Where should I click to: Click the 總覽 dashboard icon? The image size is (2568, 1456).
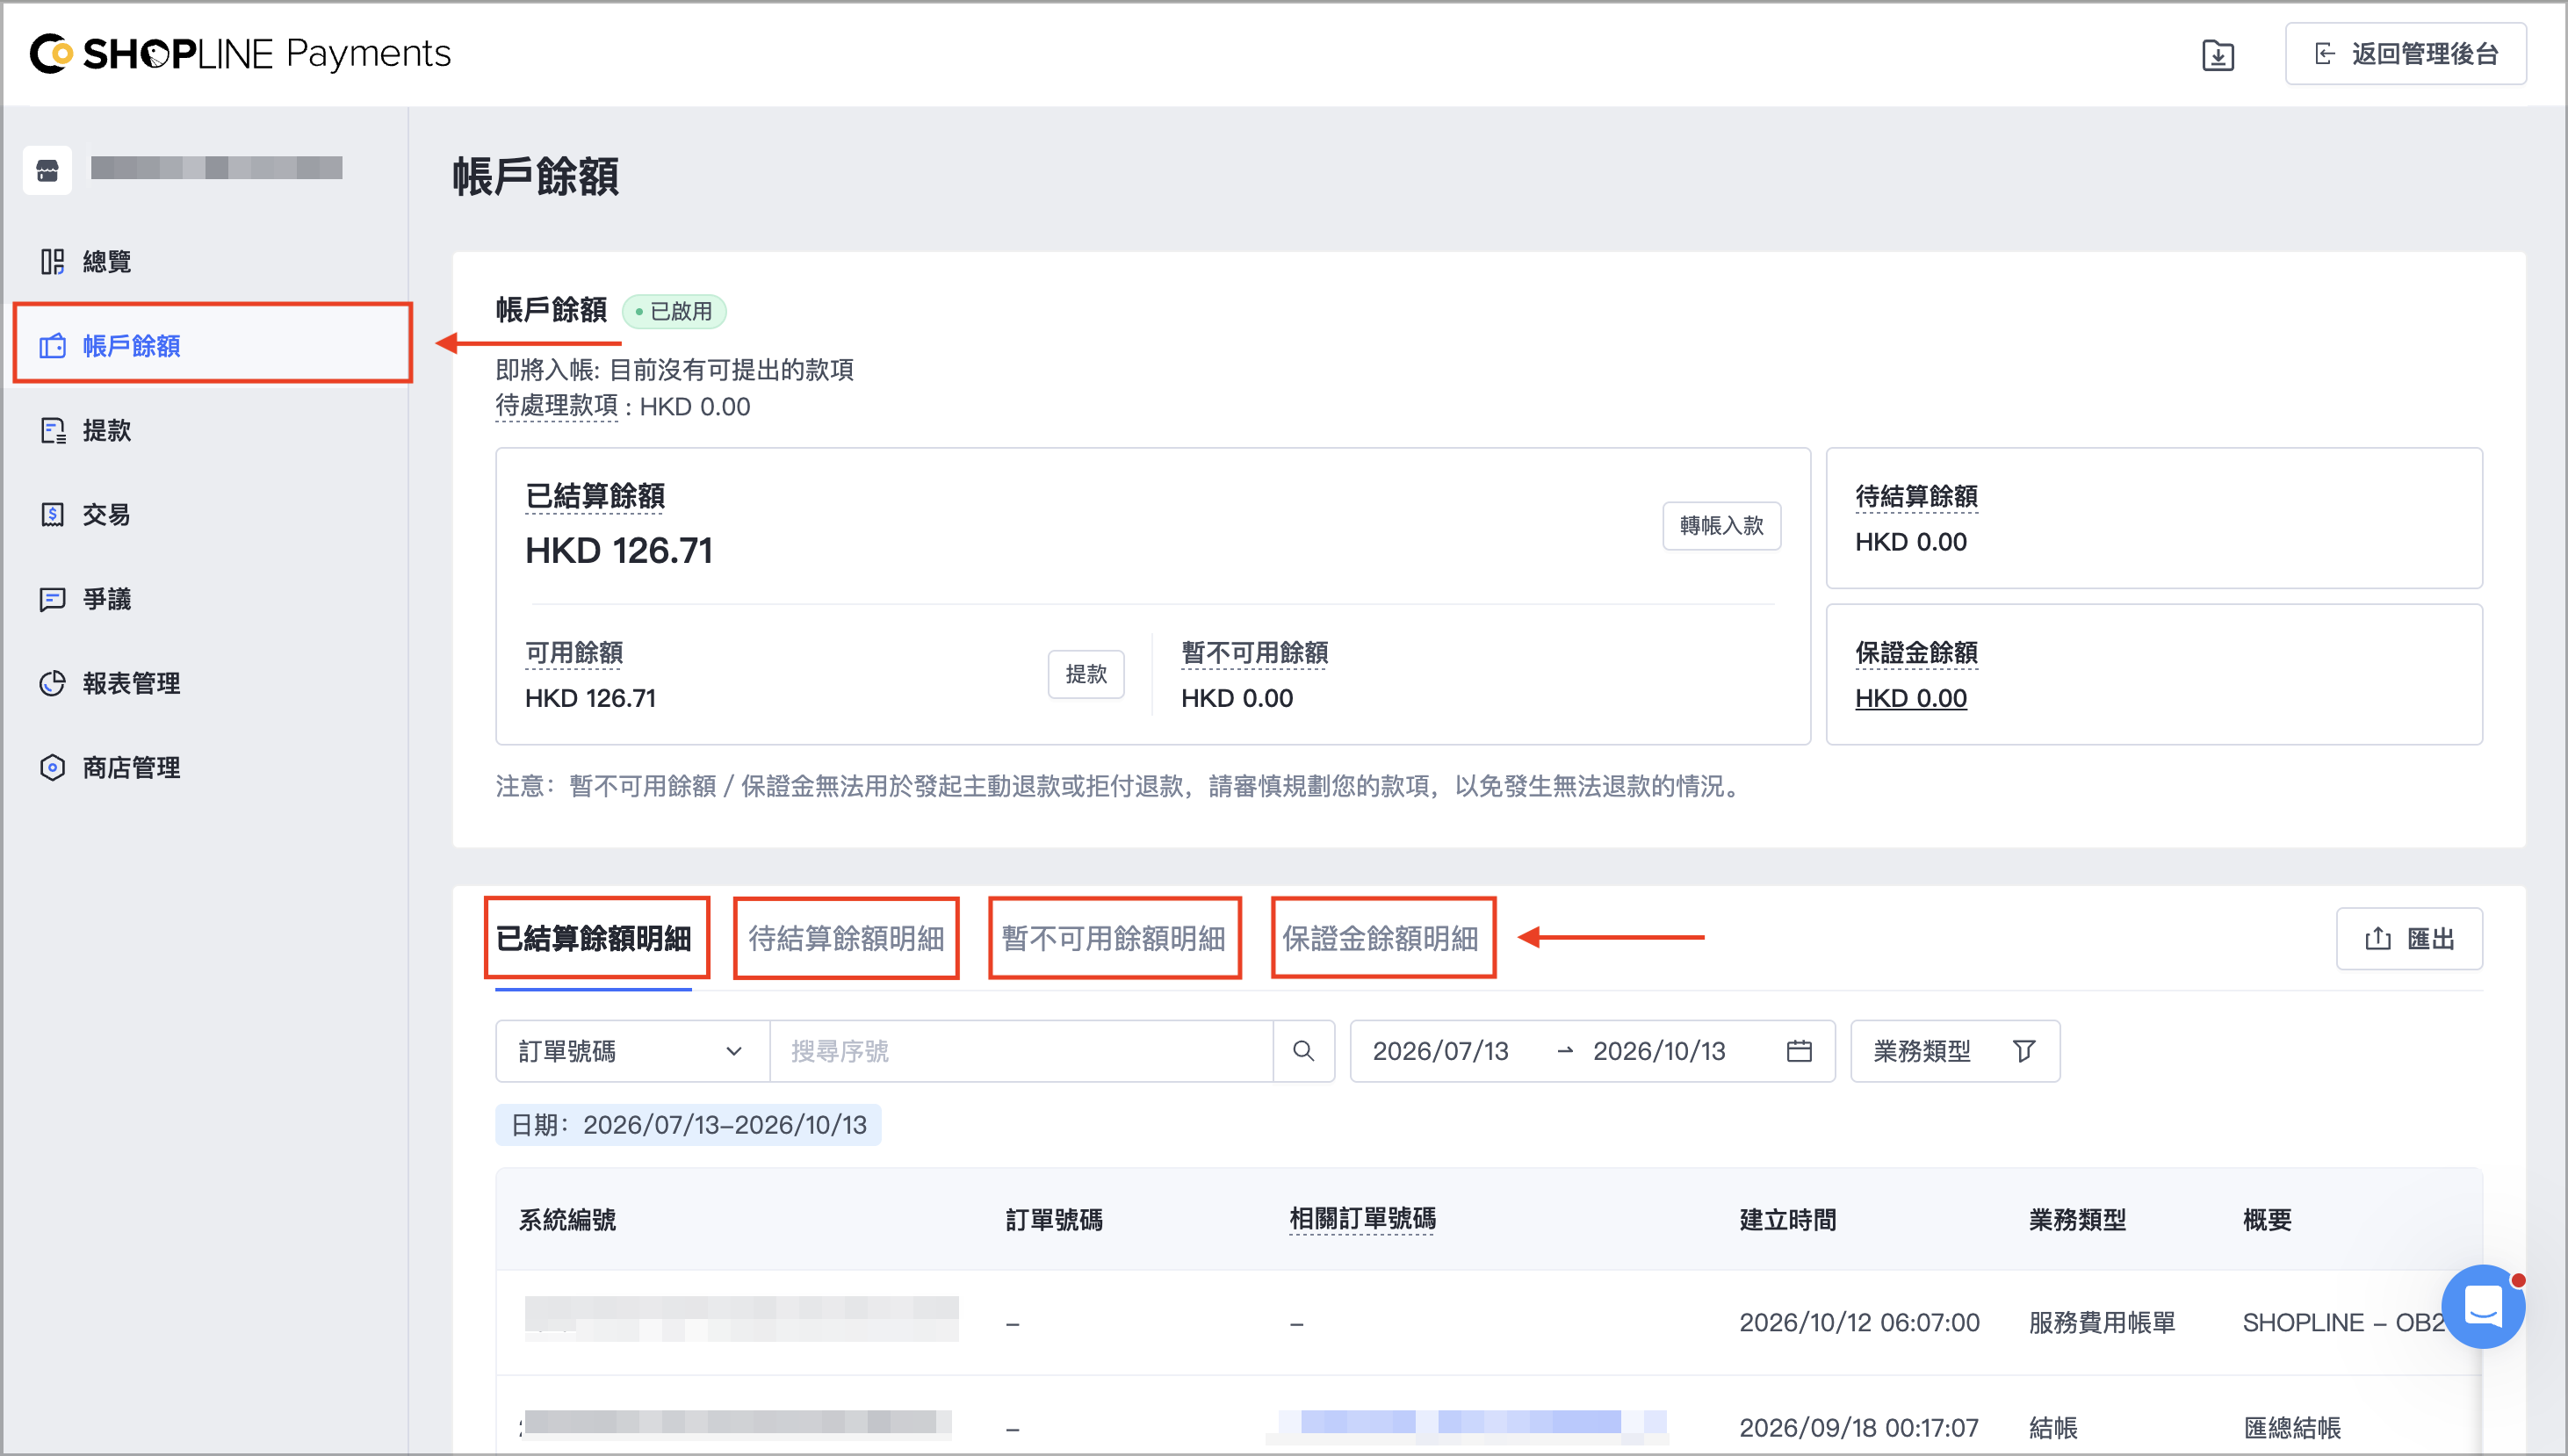pos(52,262)
